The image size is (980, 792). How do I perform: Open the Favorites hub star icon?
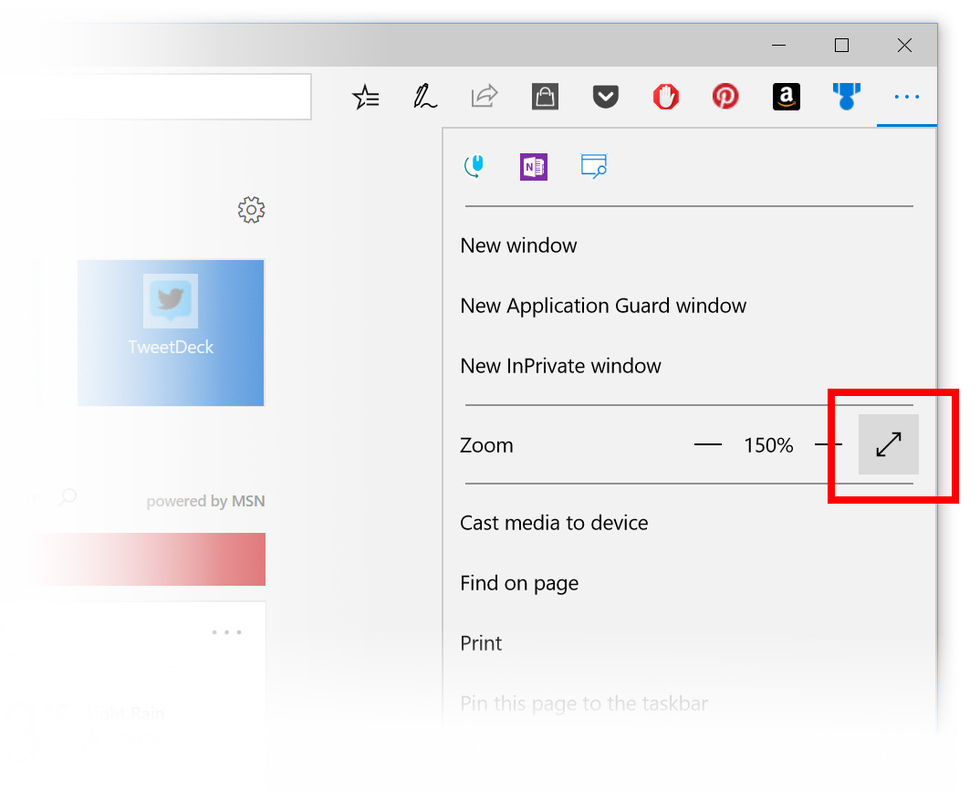pyautogui.click(x=366, y=97)
